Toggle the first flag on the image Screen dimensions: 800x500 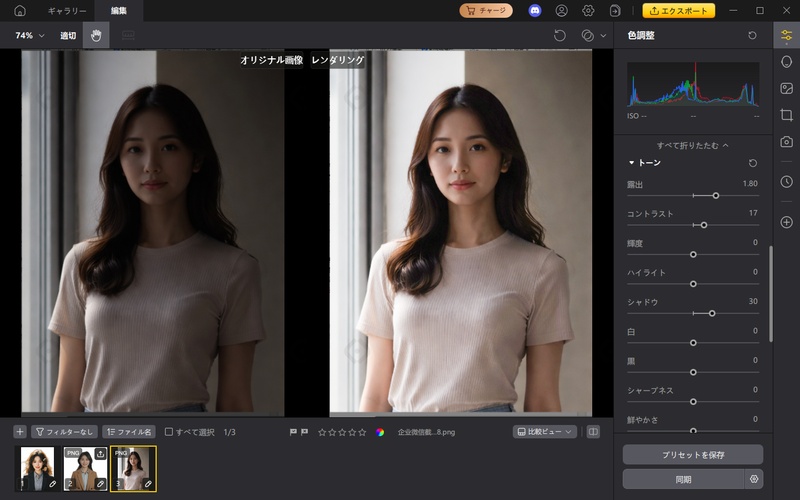pyautogui.click(x=293, y=432)
